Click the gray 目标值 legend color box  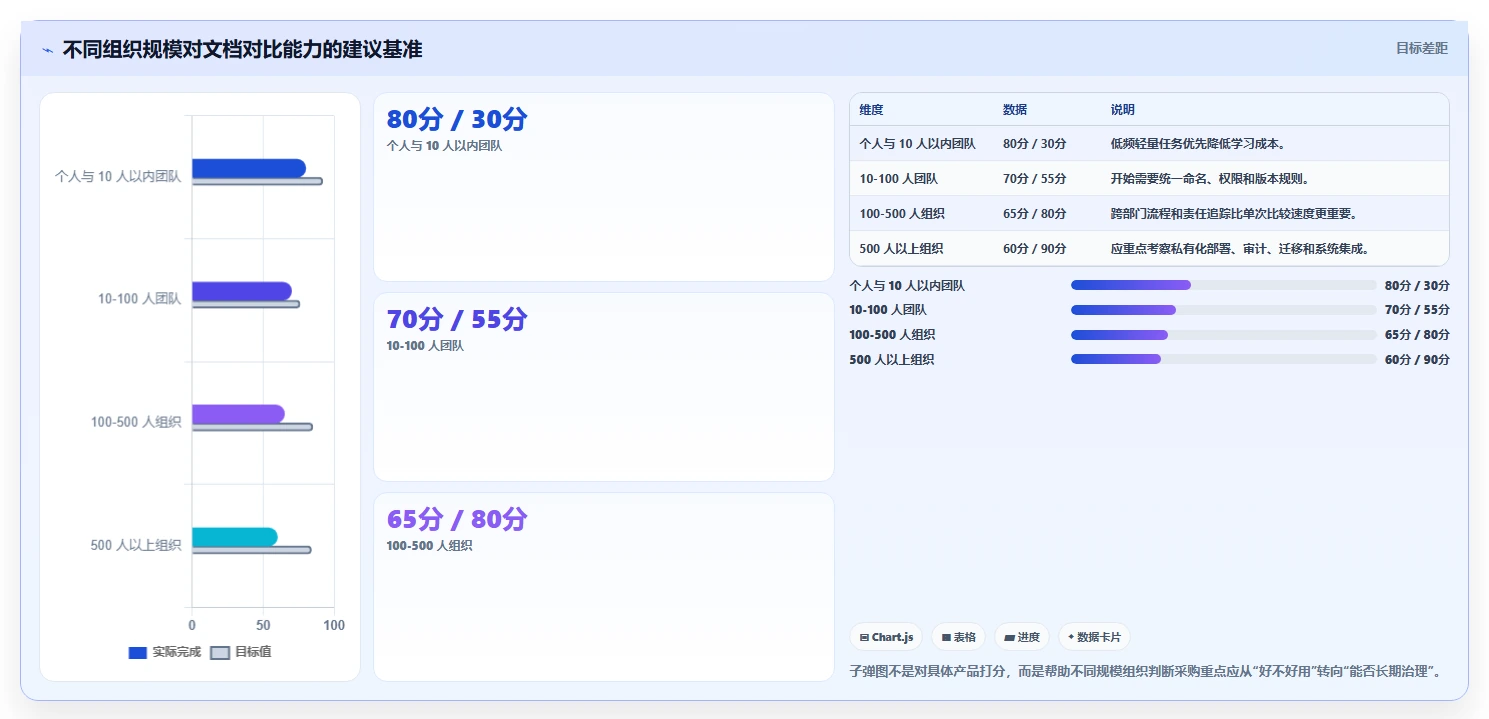pos(220,653)
